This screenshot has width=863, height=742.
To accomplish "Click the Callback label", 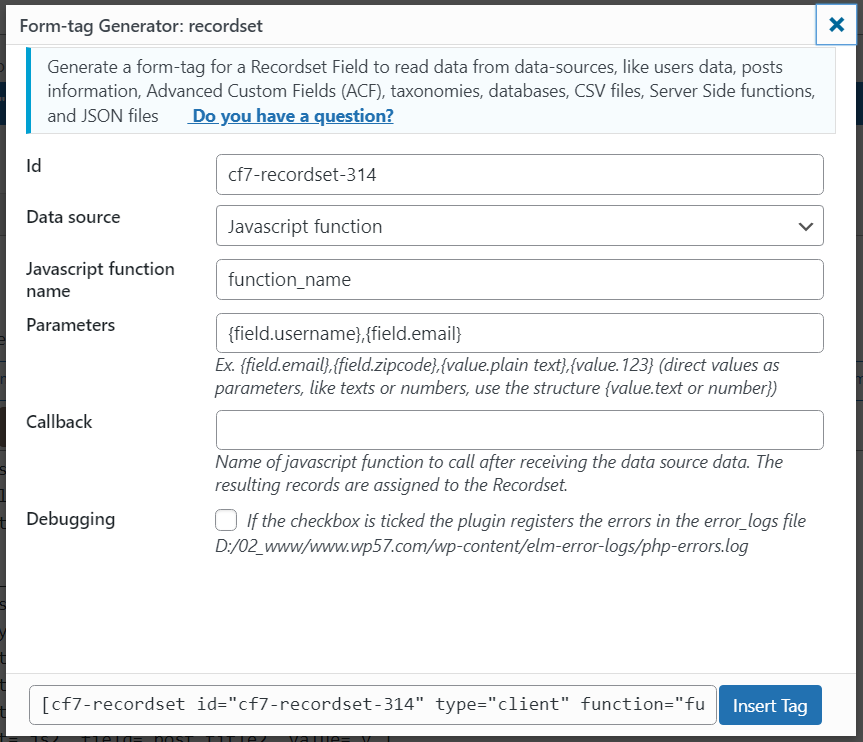I will [59, 422].
